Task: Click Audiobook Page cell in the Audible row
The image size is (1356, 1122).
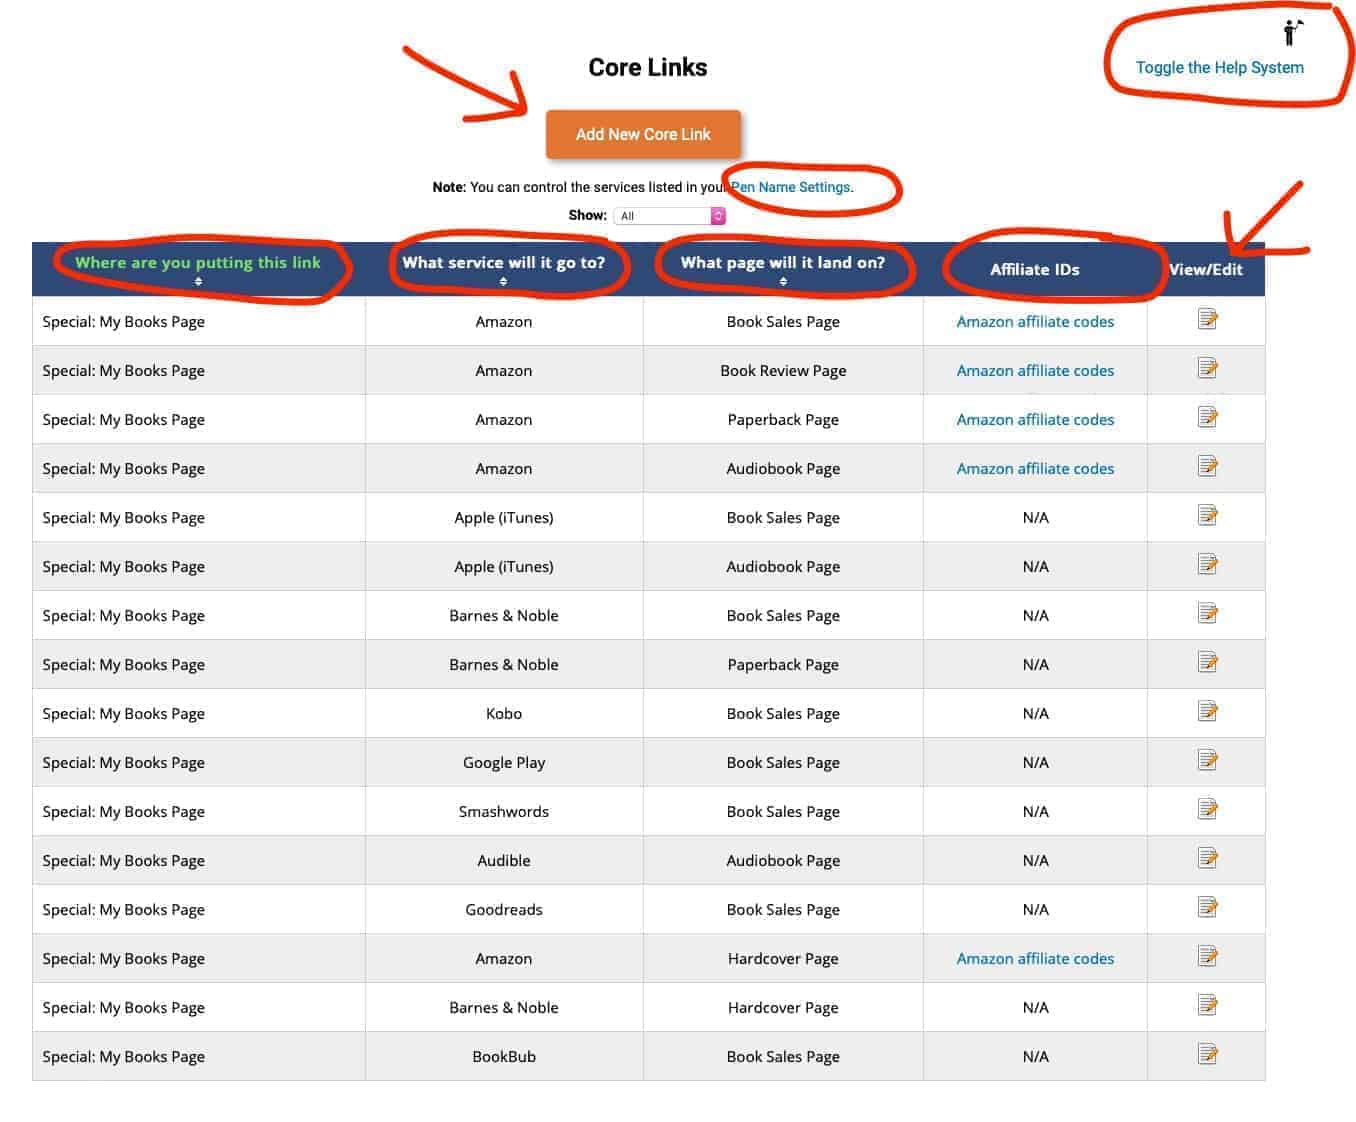Action: [x=783, y=861]
